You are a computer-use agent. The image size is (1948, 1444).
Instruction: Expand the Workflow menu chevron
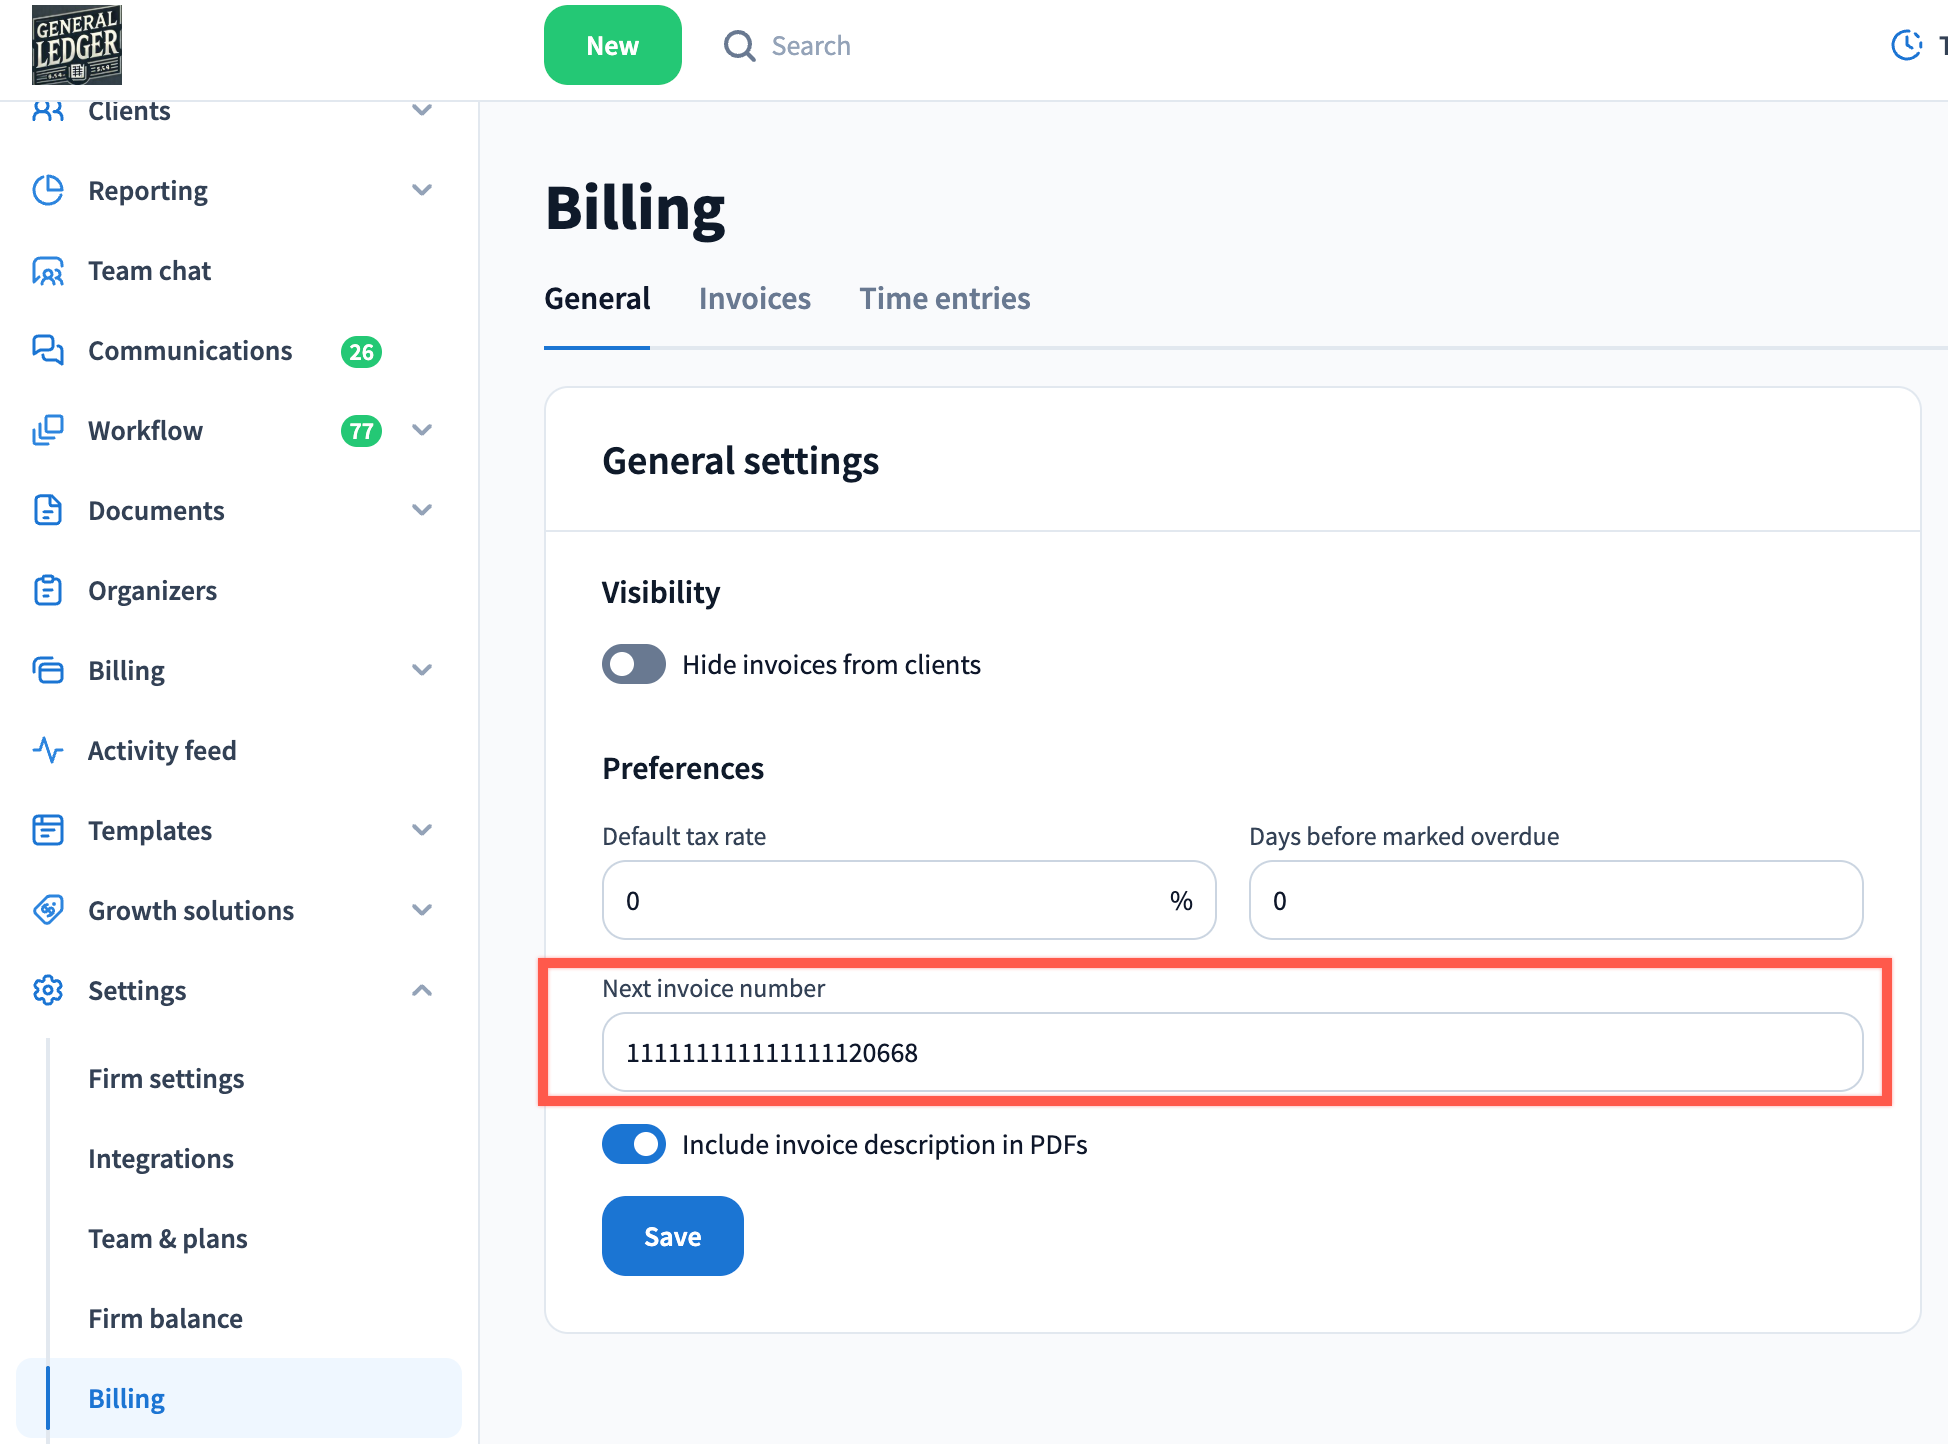tap(422, 430)
